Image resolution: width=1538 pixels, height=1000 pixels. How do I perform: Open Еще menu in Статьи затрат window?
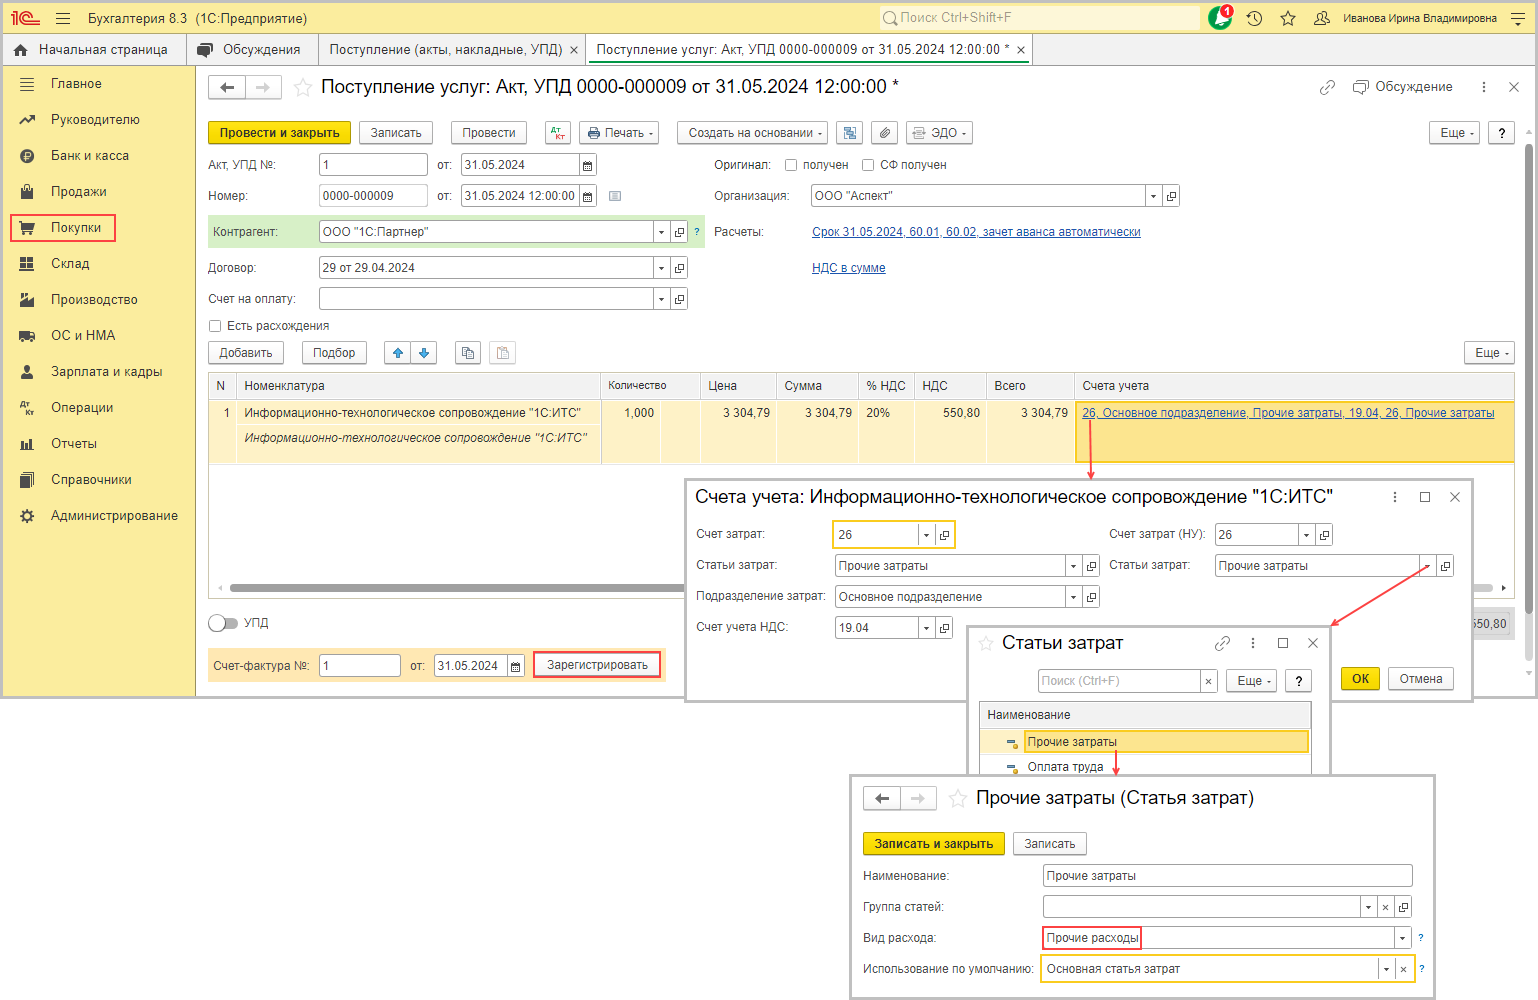1251,681
